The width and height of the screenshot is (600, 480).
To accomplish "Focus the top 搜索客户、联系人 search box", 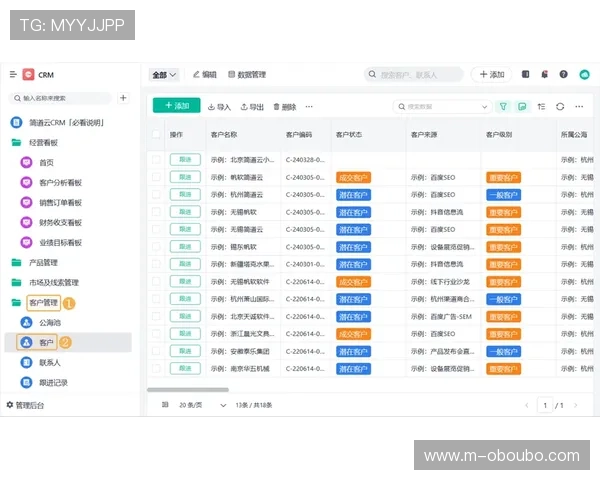I will click(x=413, y=75).
